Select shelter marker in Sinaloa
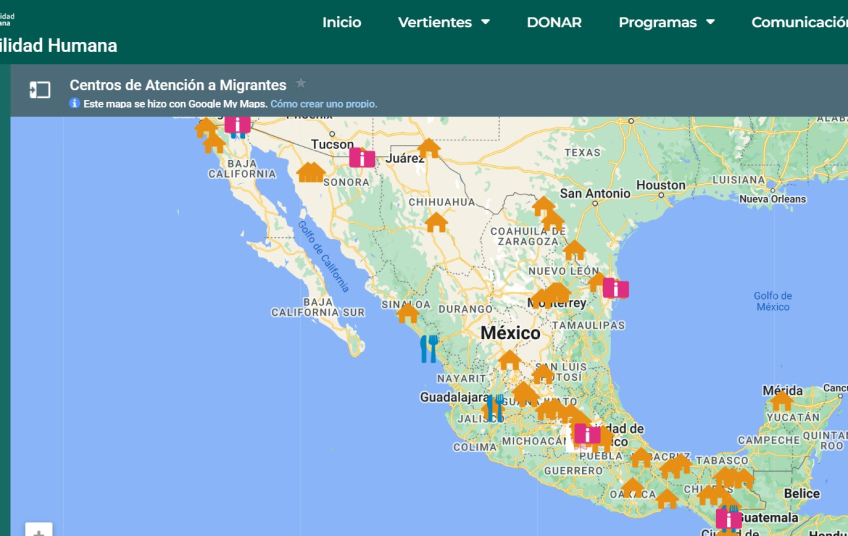Image resolution: width=848 pixels, height=536 pixels. pyautogui.click(x=408, y=312)
